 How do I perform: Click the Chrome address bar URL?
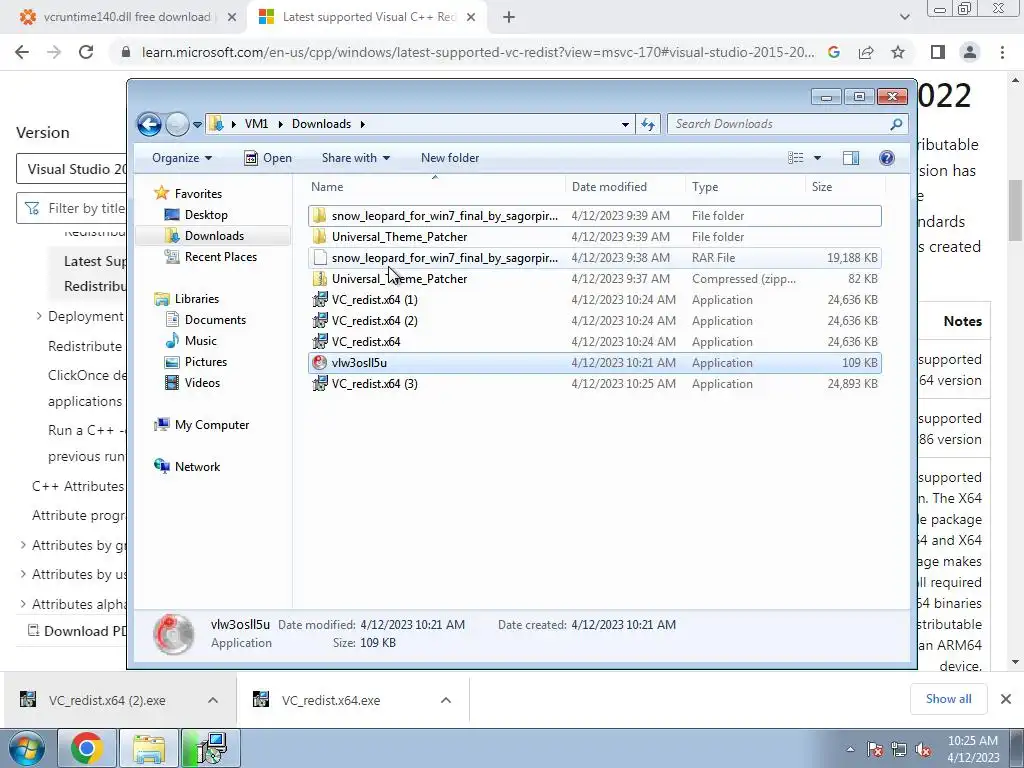(478, 52)
